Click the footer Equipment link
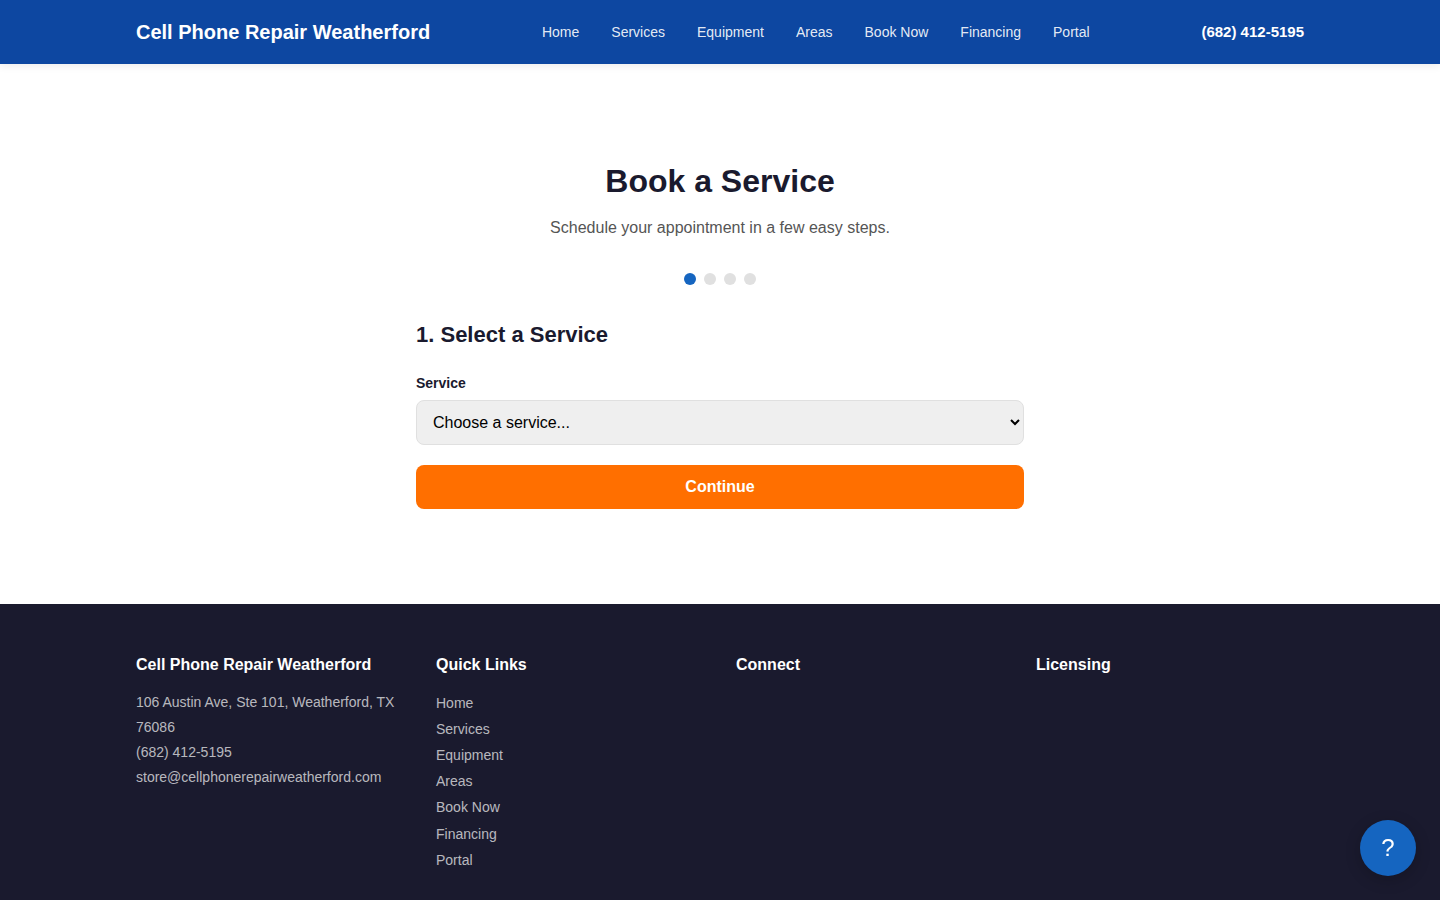This screenshot has width=1440, height=900. [x=469, y=755]
